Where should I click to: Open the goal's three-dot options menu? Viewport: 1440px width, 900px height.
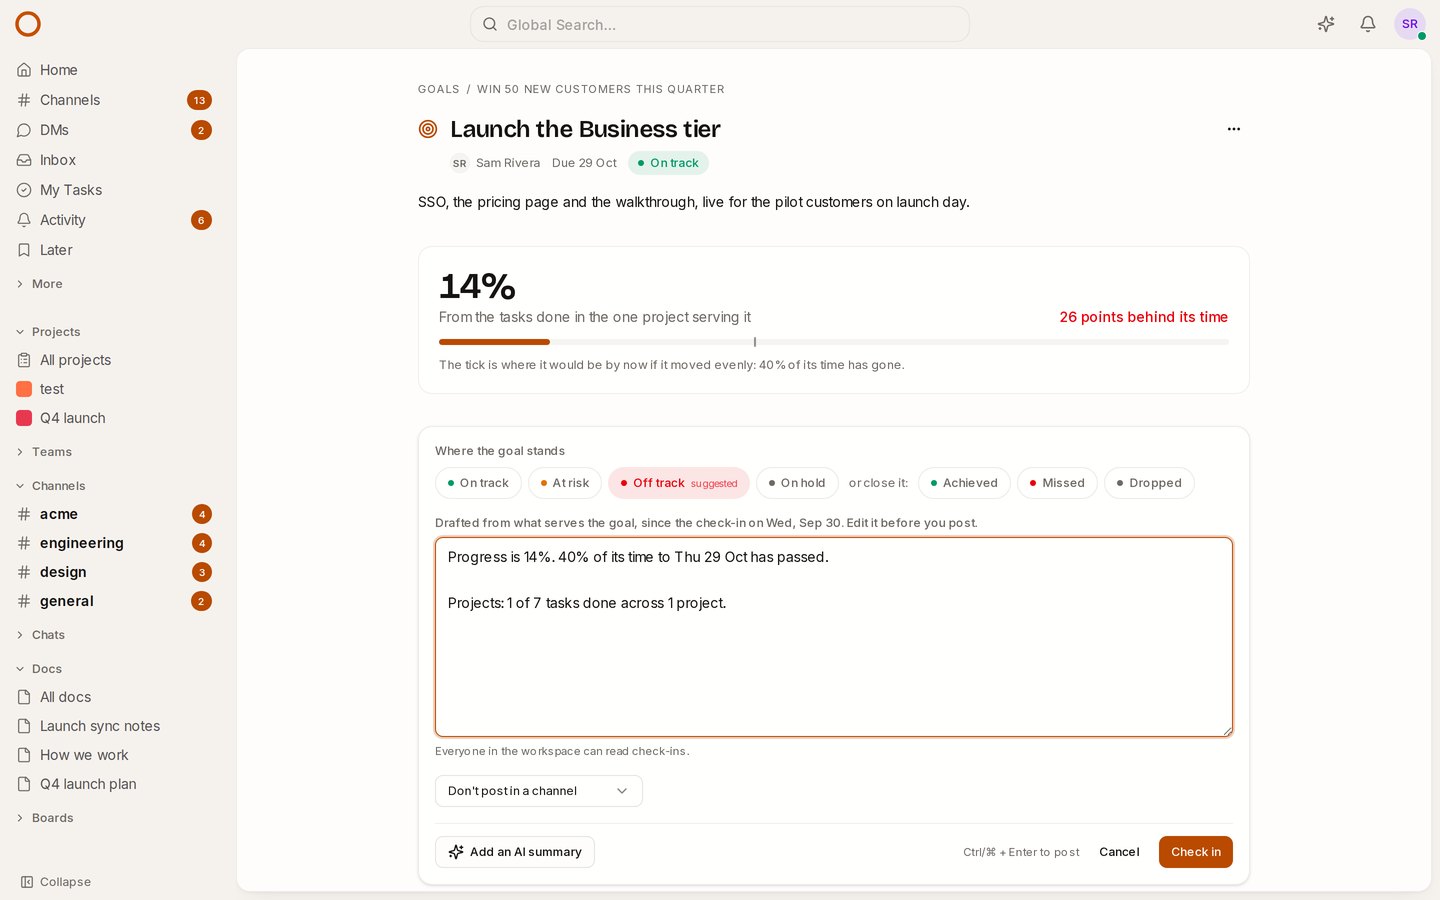click(1234, 129)
